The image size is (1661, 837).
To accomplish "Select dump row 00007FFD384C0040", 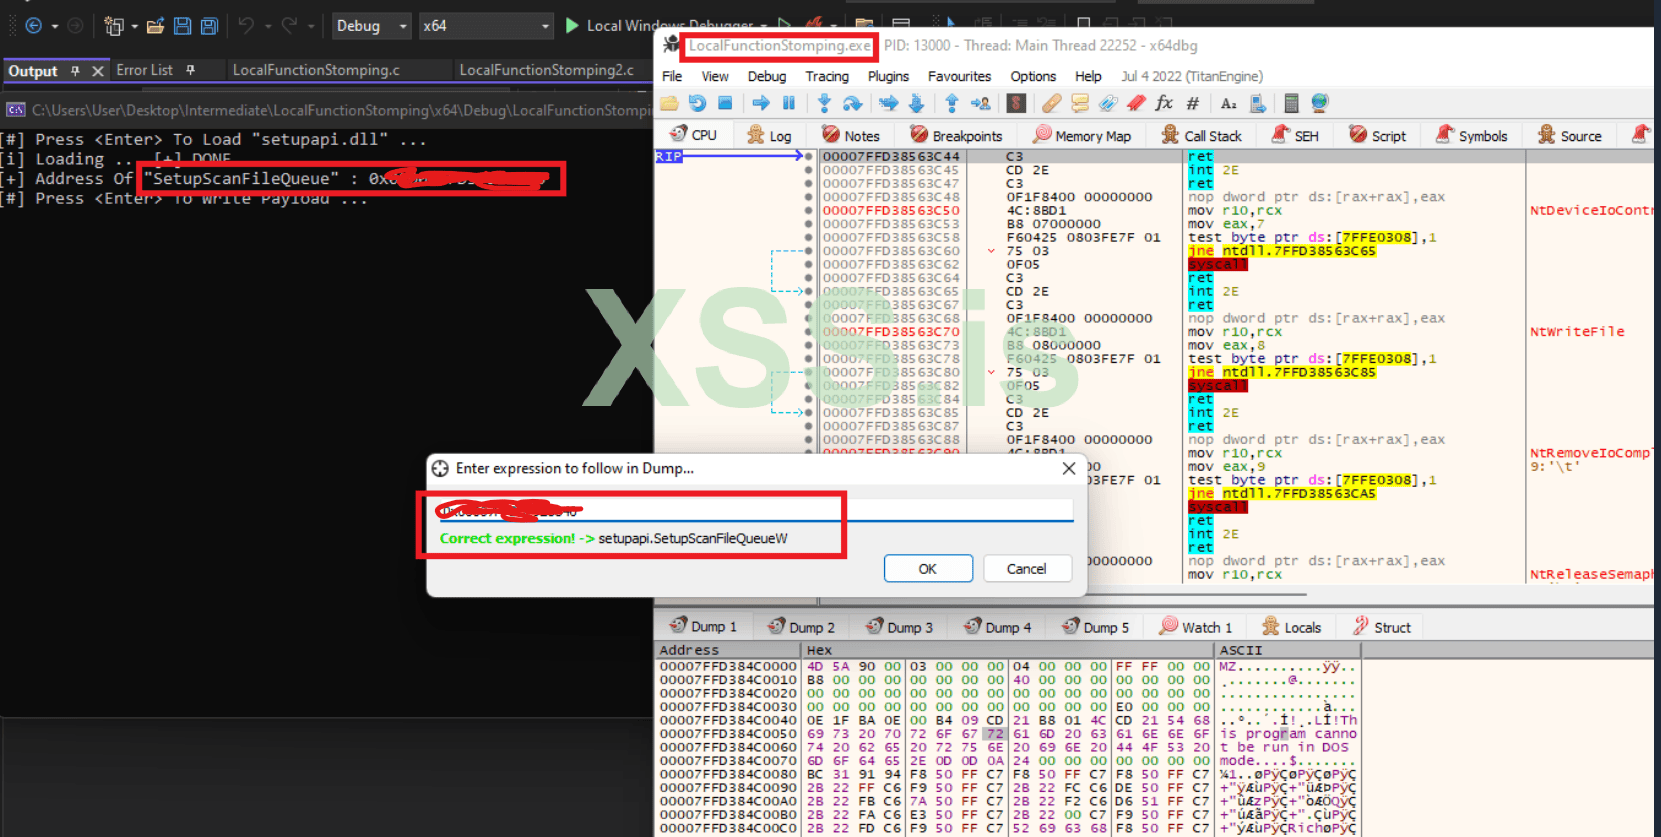I will [1008, 720].
